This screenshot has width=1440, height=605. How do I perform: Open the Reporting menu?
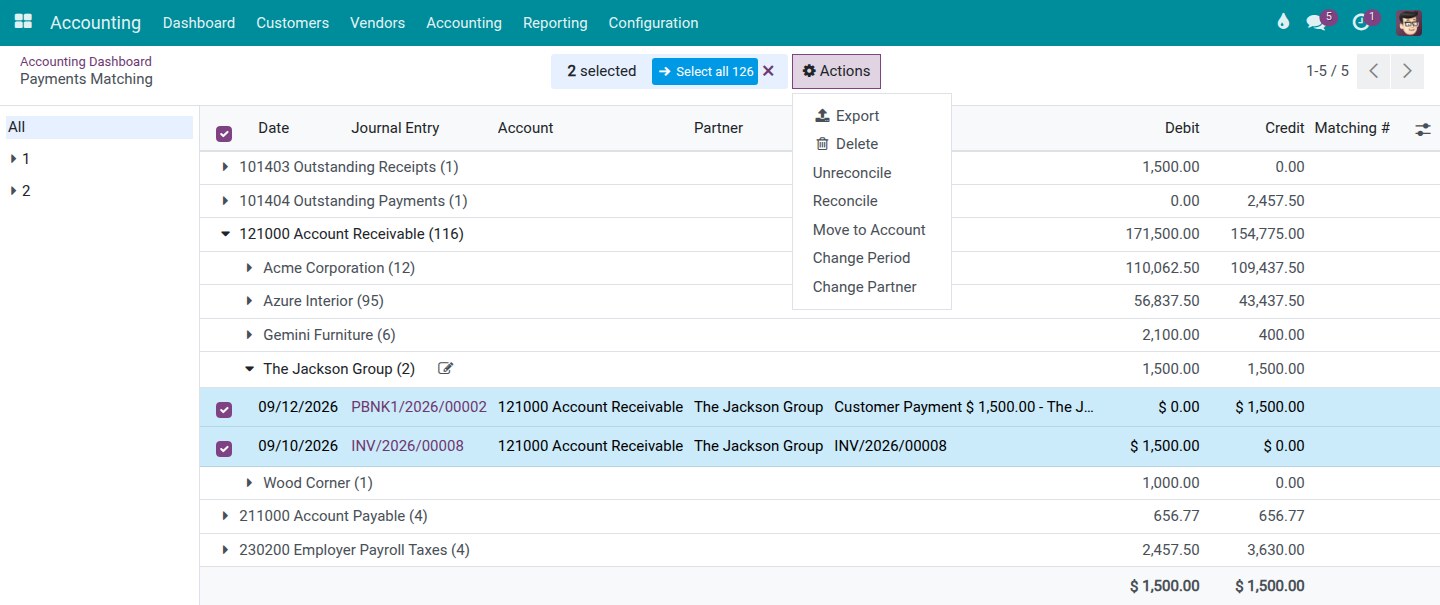pos(555,22)
